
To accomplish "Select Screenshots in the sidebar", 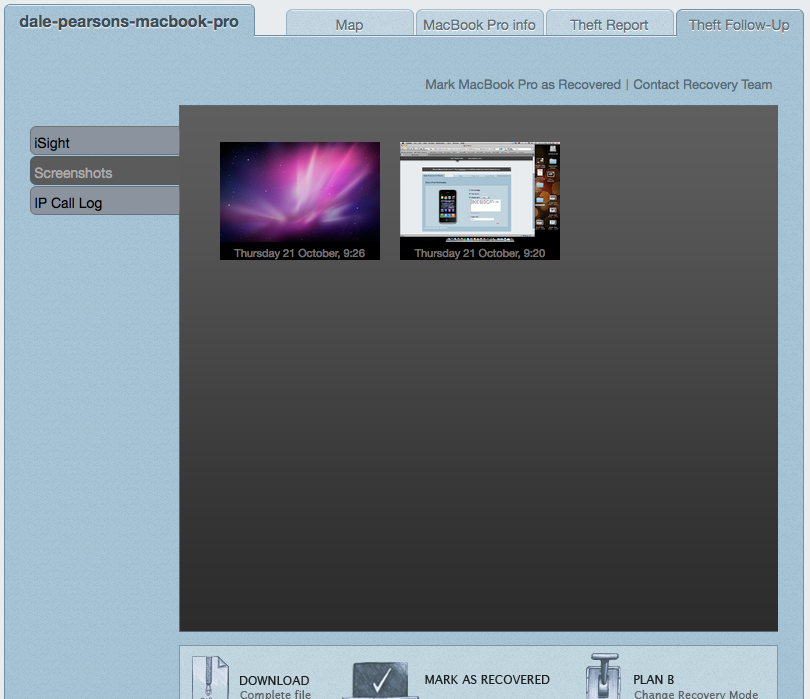I will pos(105,171).
